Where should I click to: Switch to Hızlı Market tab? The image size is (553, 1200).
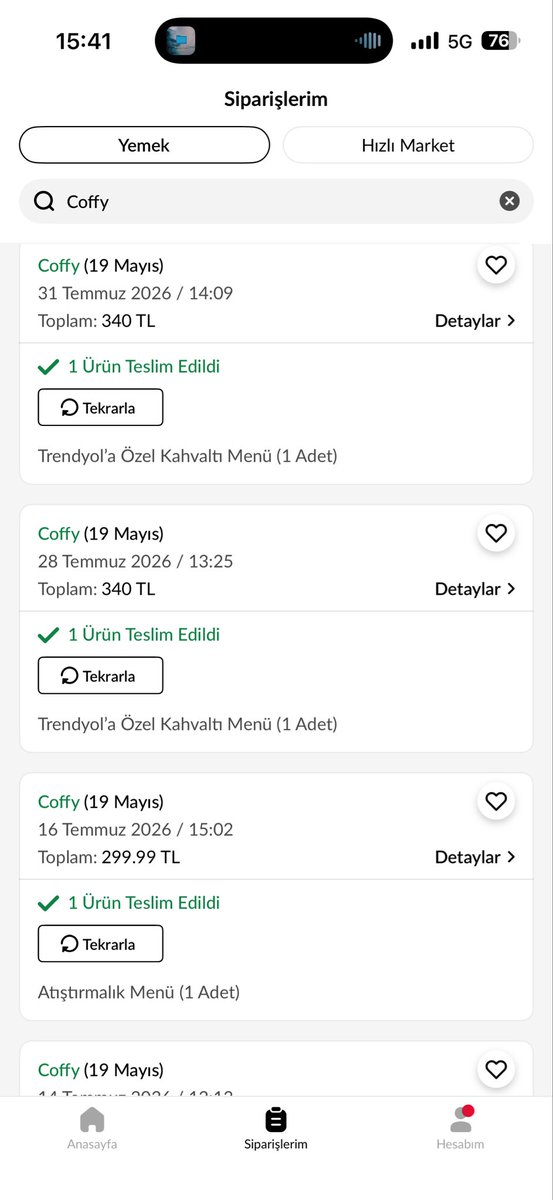tap(408, 145)
